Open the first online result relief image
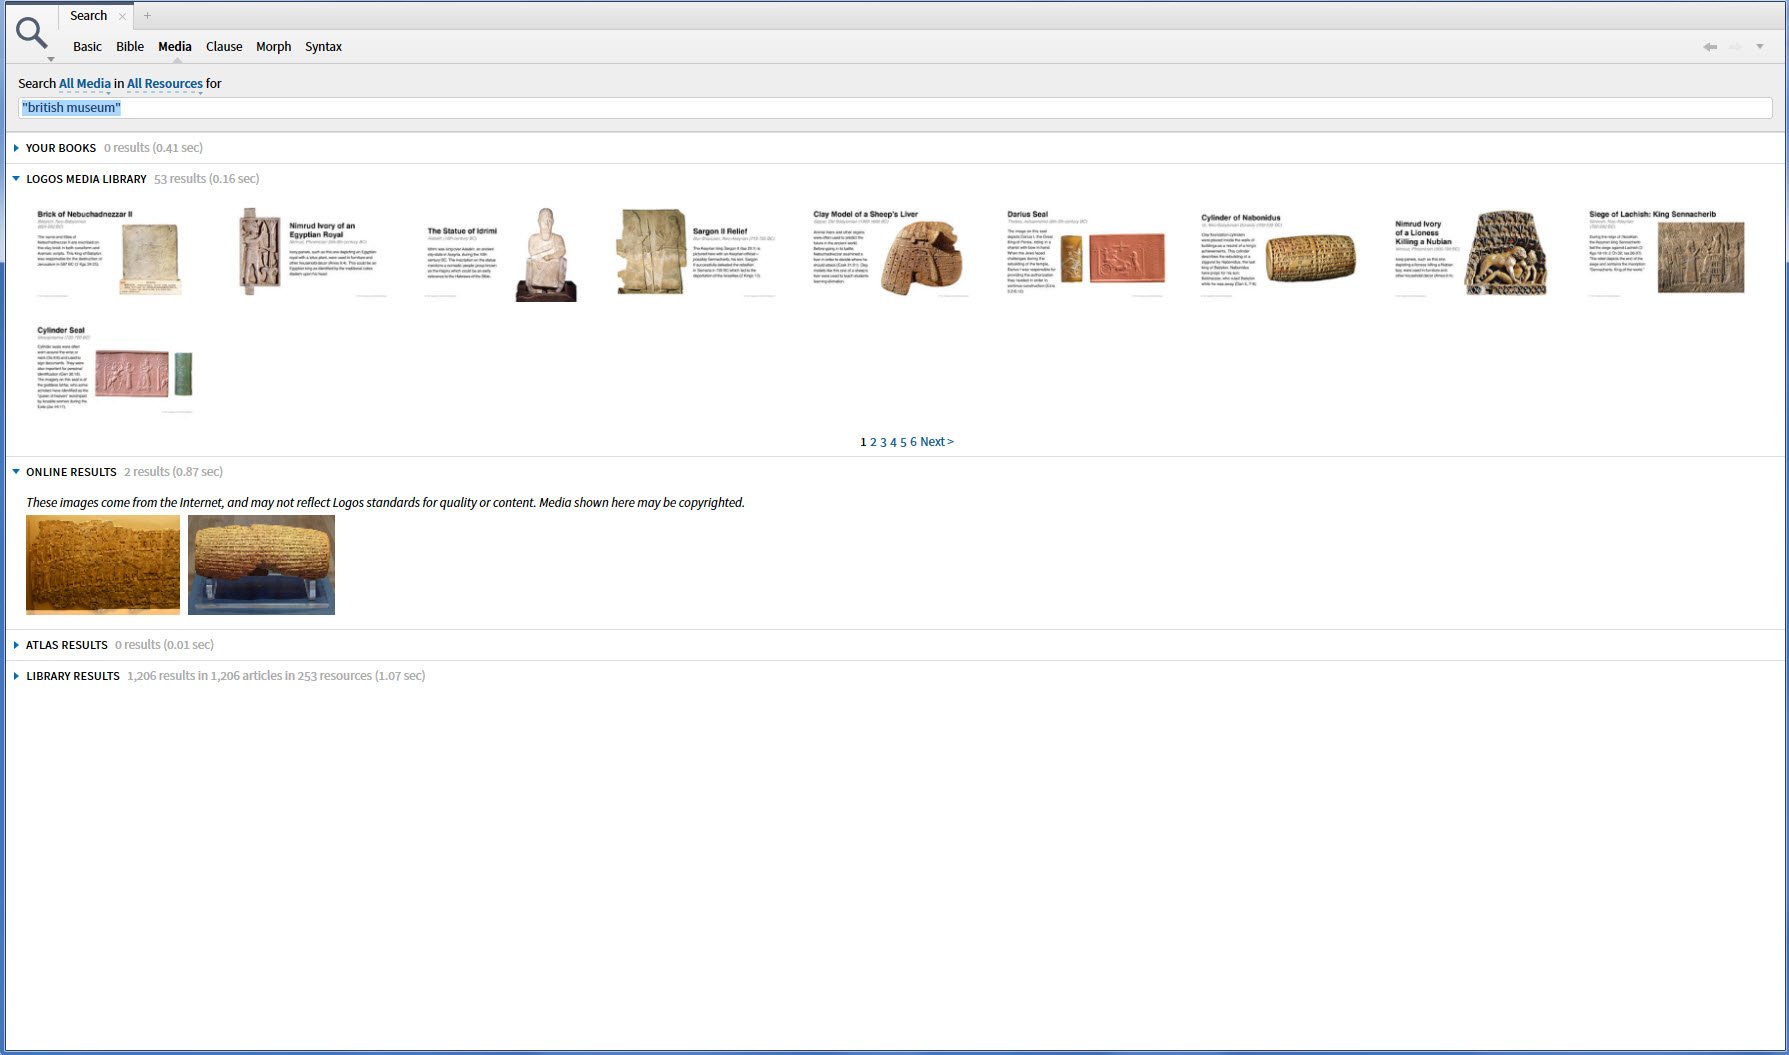1789x1055 pixels. [x=103, y=565]
